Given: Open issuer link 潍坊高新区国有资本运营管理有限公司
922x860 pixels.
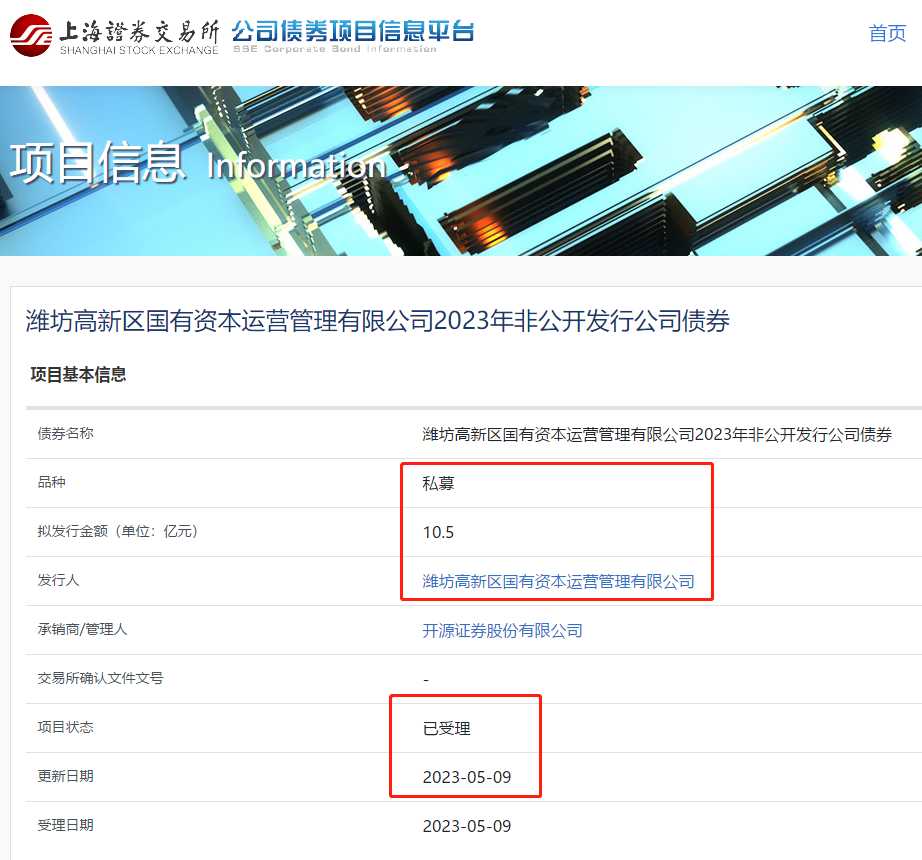Looking at the screenshot, I should point(558,581).
